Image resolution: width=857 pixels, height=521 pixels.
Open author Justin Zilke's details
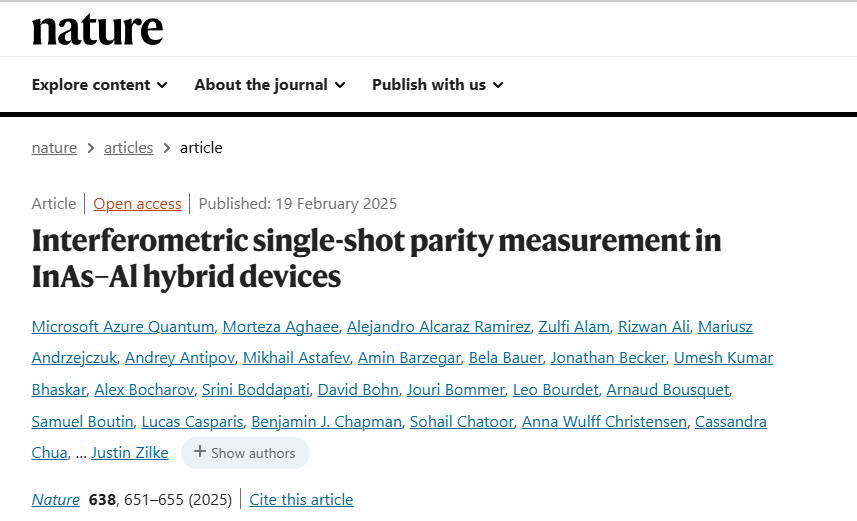click(x=130, y=453)
